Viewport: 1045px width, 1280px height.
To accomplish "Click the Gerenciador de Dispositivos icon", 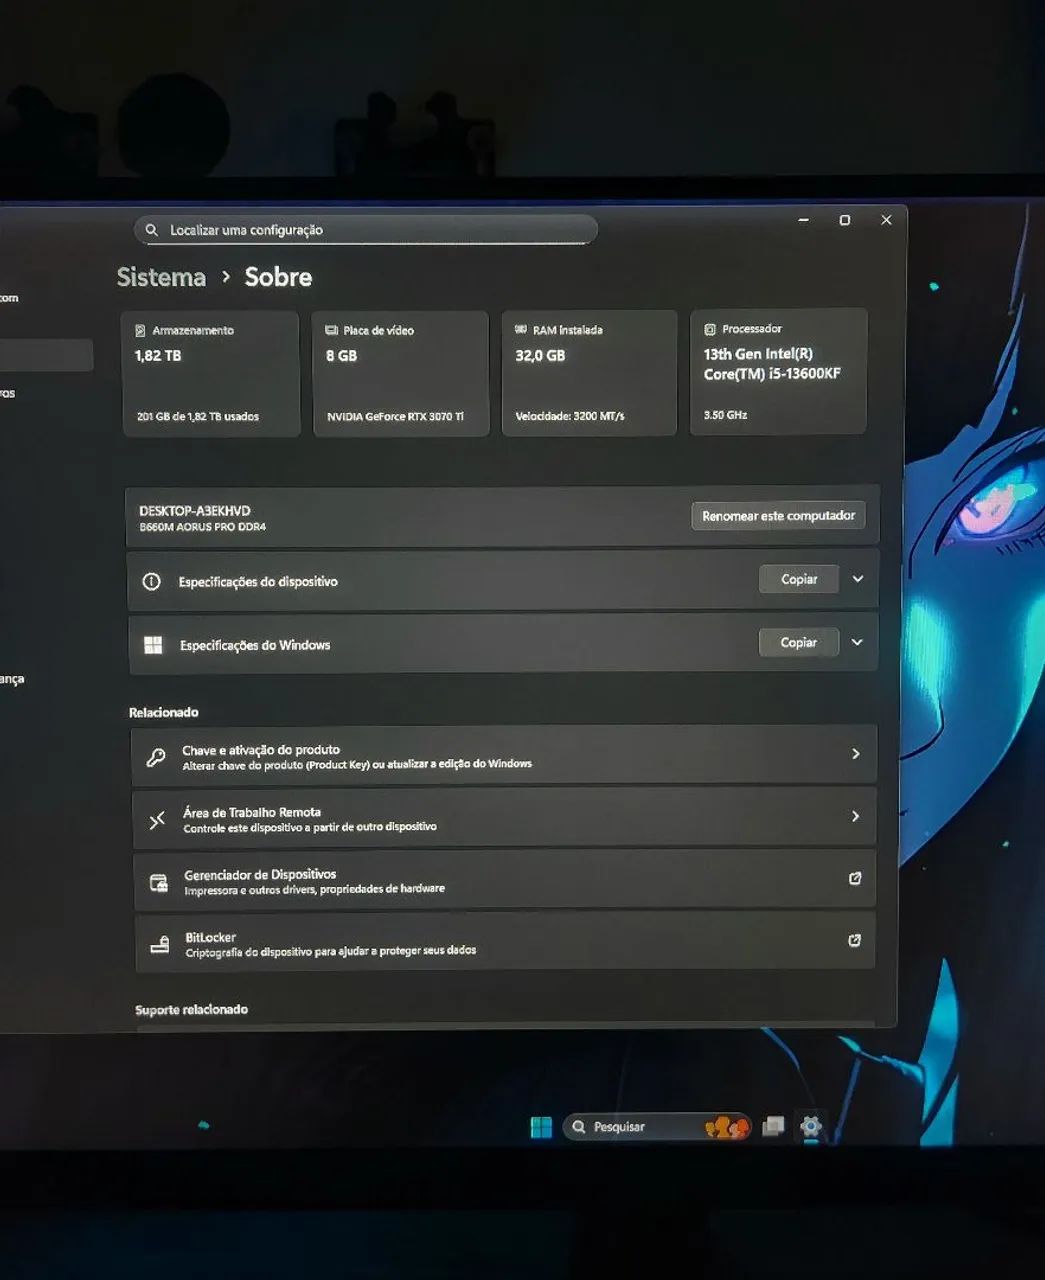I will [158, 882].
